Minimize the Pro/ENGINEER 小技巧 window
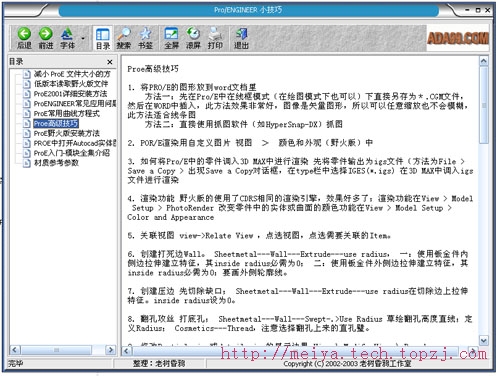This screenshot has width=500, height=376. [468, 10]
